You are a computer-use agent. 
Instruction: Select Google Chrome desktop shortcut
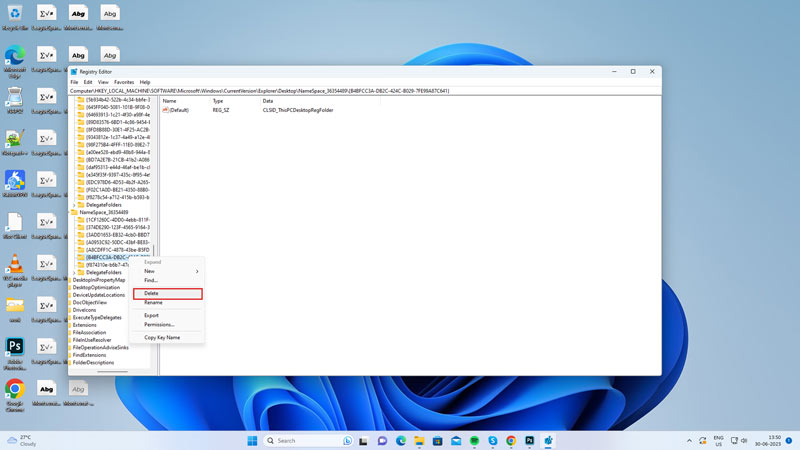pos(15,395)
